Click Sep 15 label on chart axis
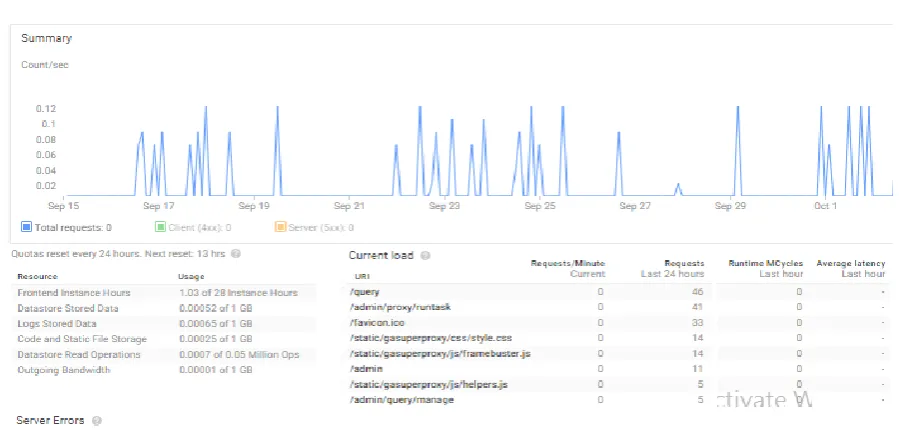899x430 pixels. (64, 206)
